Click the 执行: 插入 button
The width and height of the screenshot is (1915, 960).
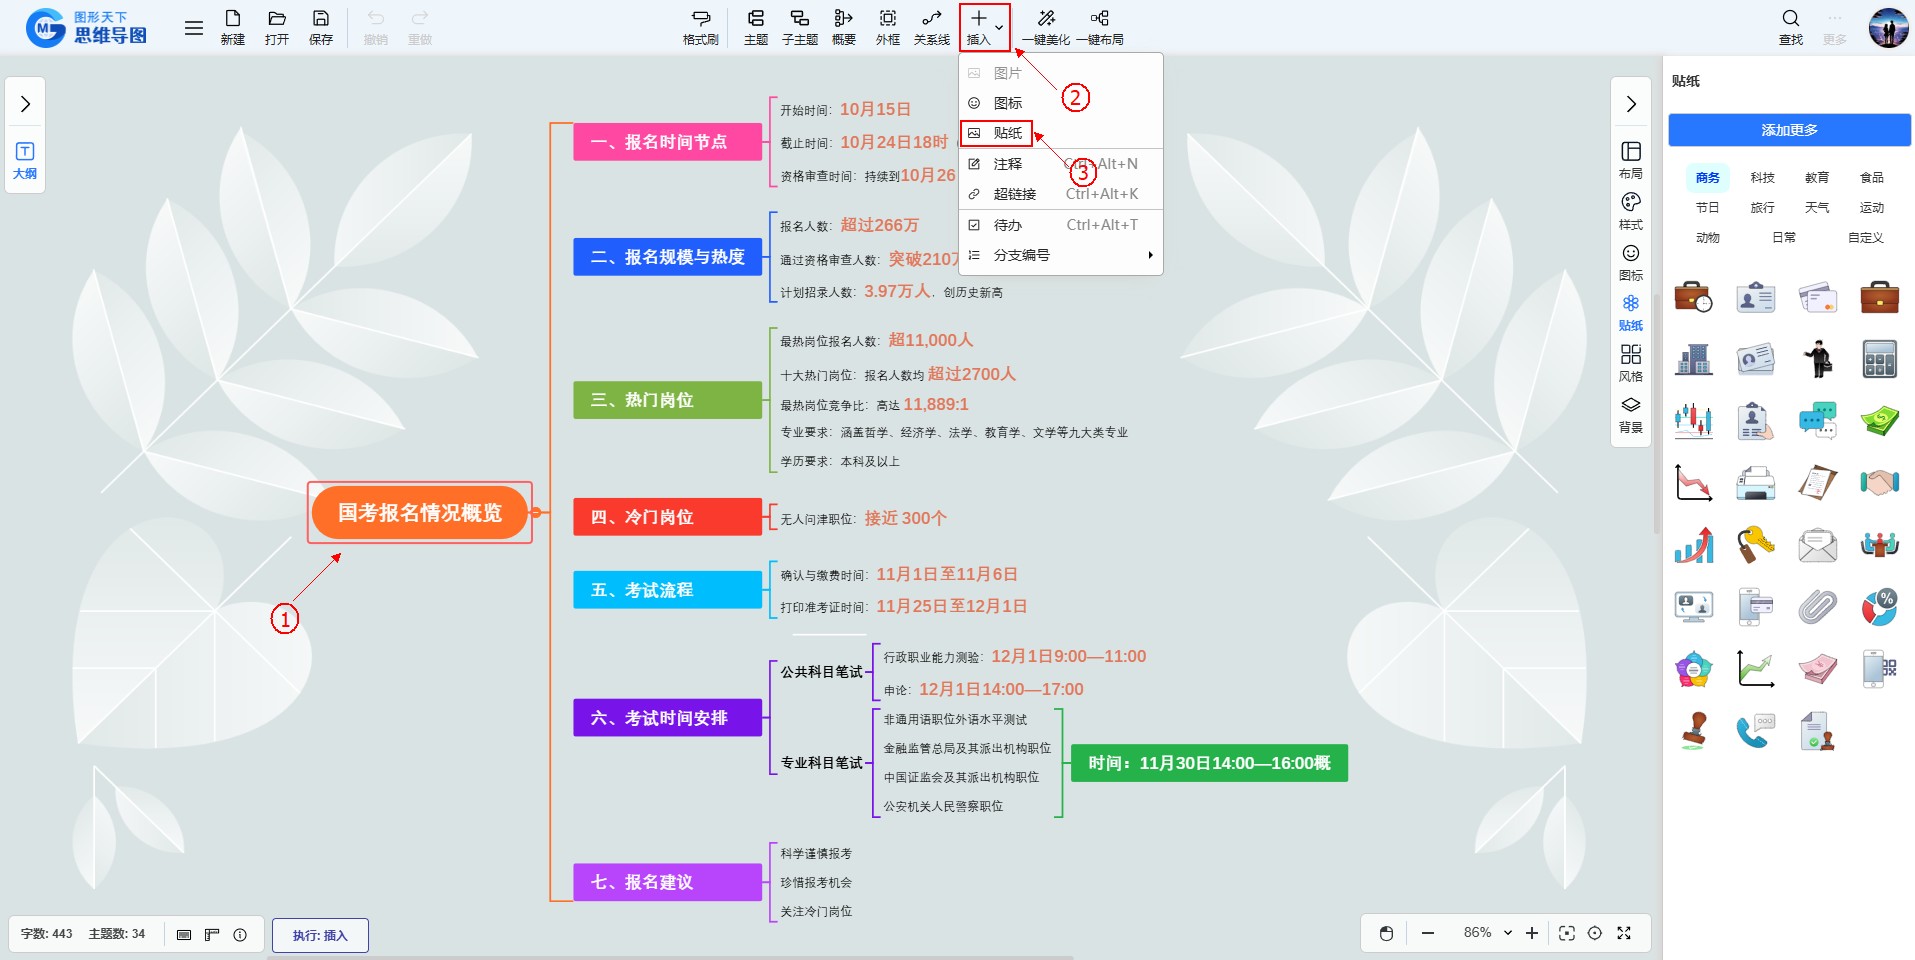[x=320, y=935]
